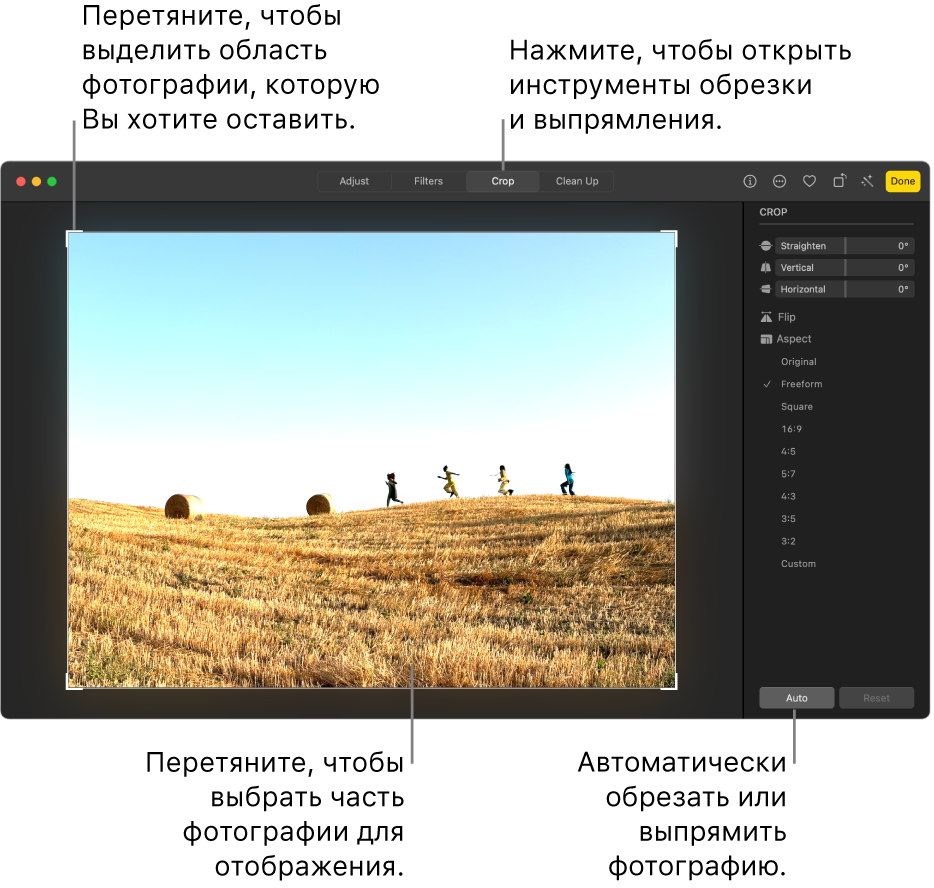Screen dimensions: 934x888
Task: Open the More options ellipsis menu
Action: 780,181
